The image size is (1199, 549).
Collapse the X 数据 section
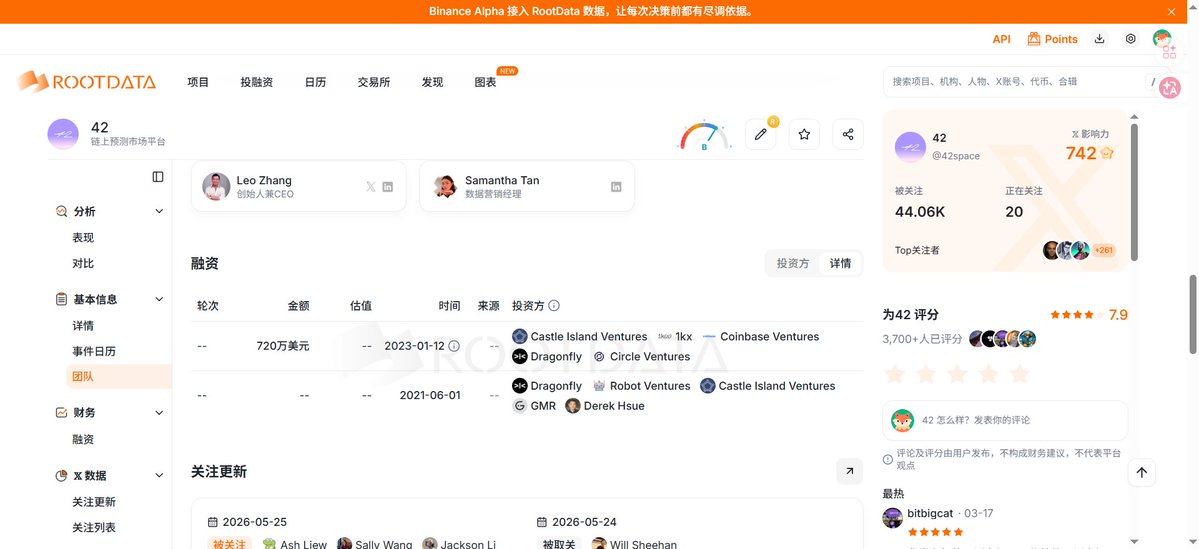[x=159, y=475]
